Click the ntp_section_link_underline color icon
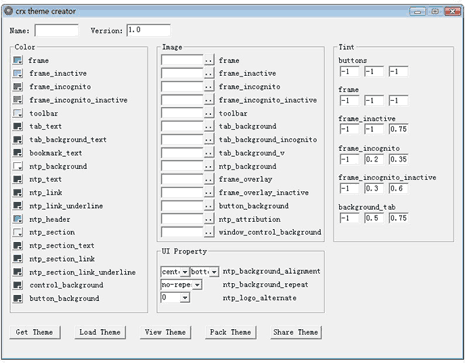The height and width of the screenshot is (363, 465). pos(18,272)
